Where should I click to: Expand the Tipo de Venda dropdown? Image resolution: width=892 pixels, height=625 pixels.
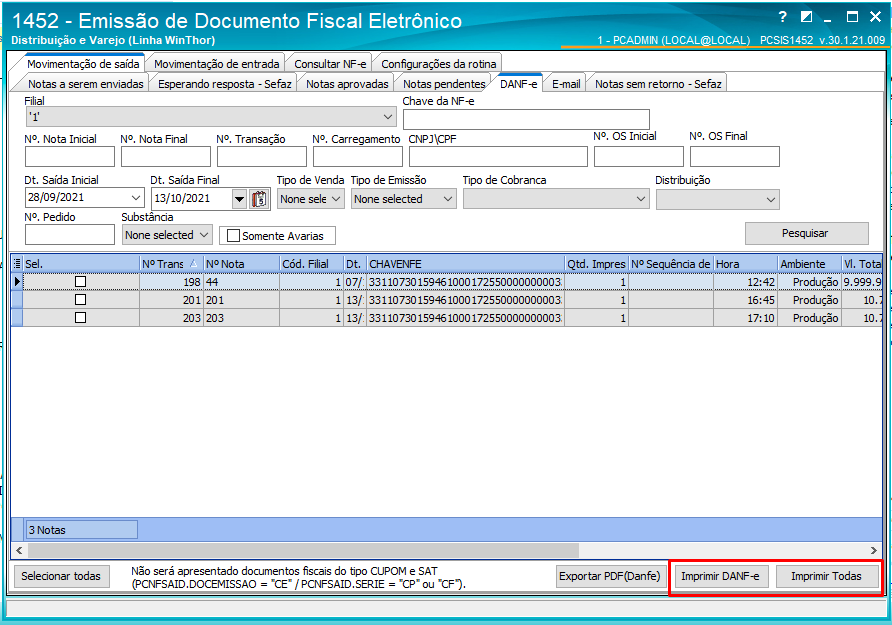(x=336, y=199)
